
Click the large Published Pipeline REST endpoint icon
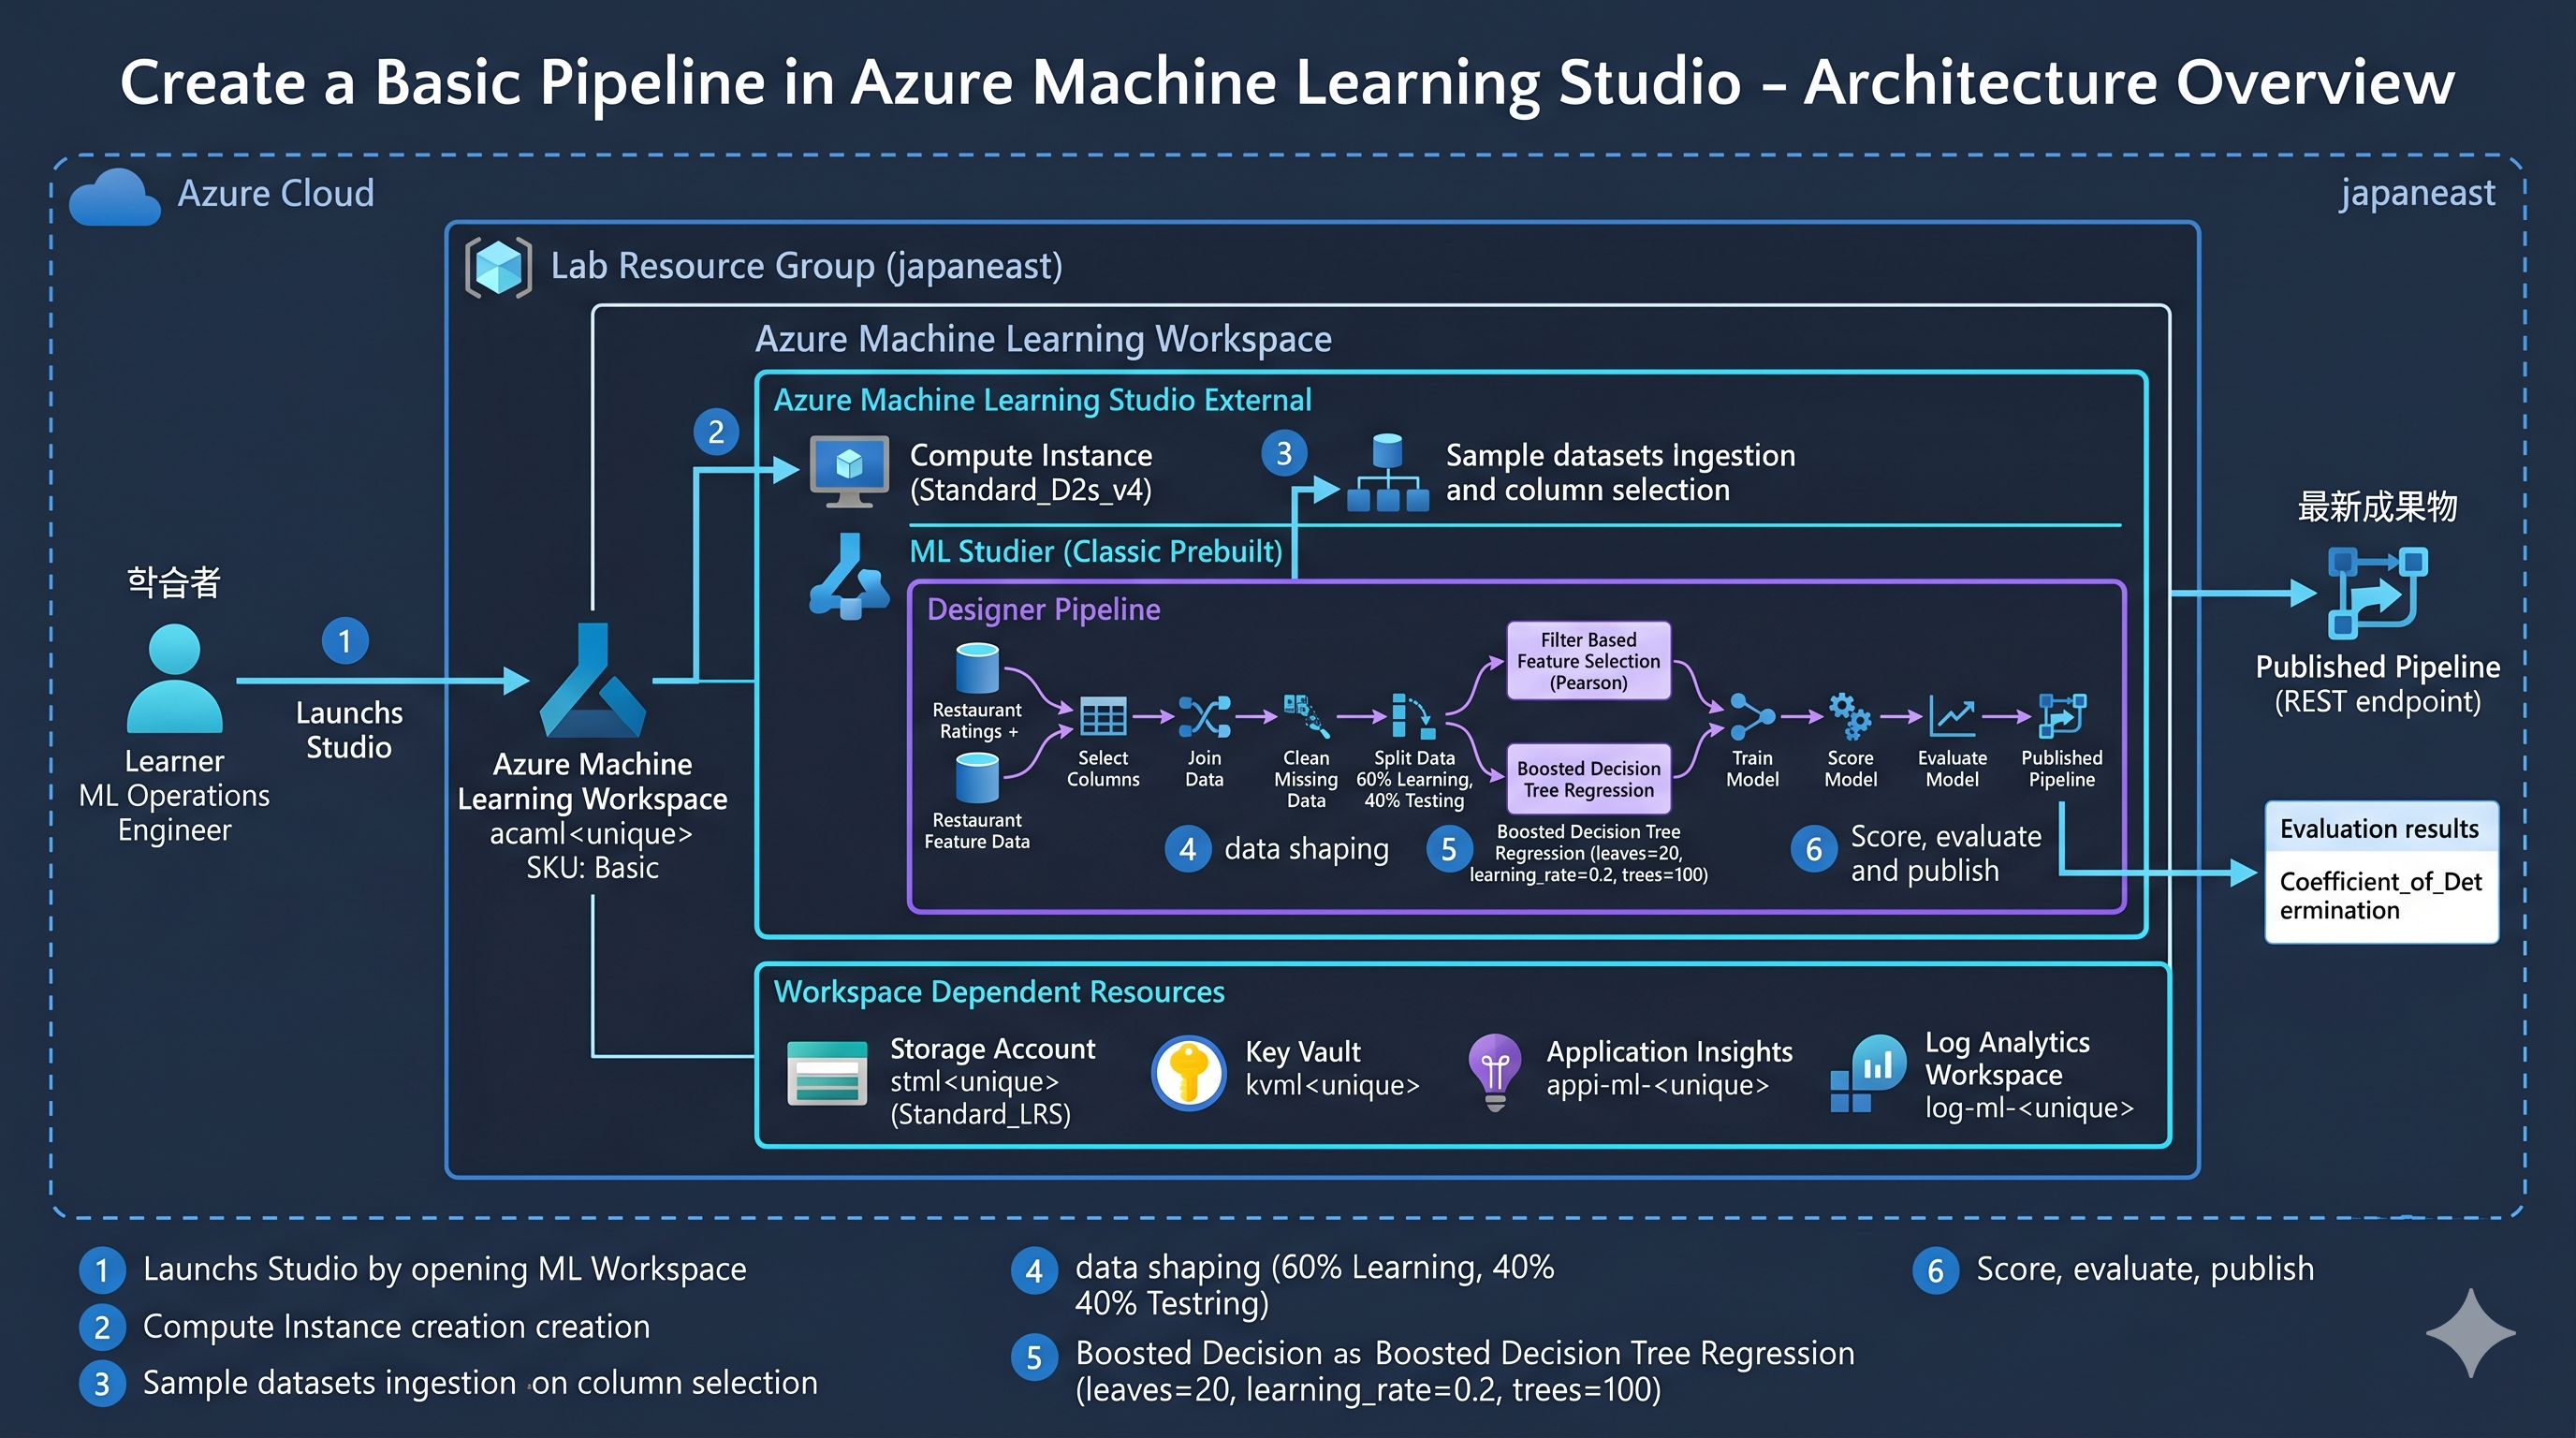pos(2378,593)
